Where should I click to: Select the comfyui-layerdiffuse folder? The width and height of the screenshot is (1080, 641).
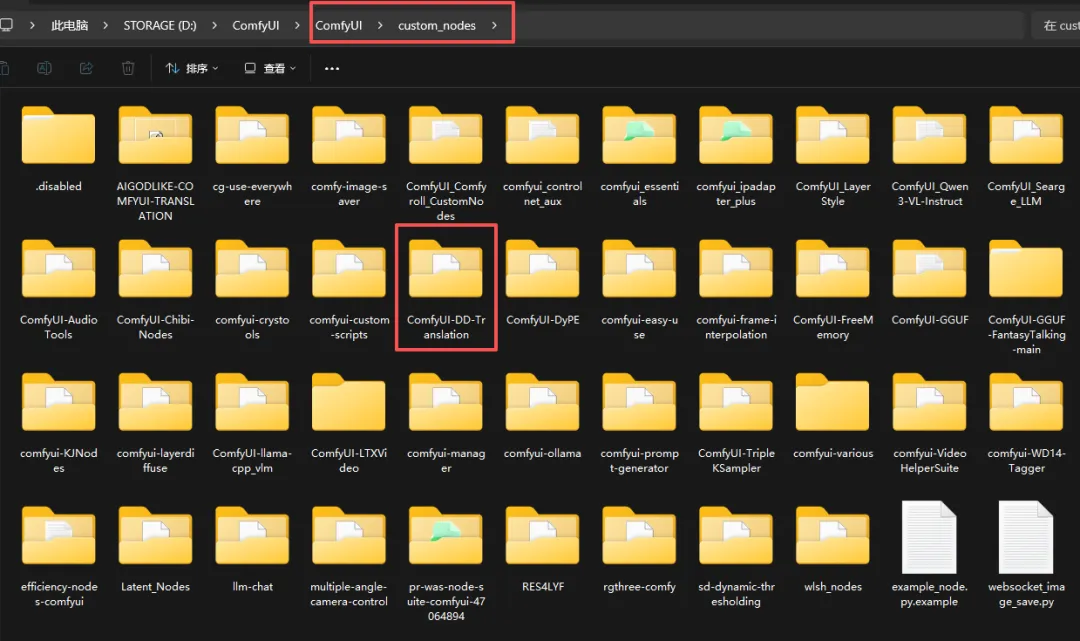pyautogui.click(x=156, y=403)
